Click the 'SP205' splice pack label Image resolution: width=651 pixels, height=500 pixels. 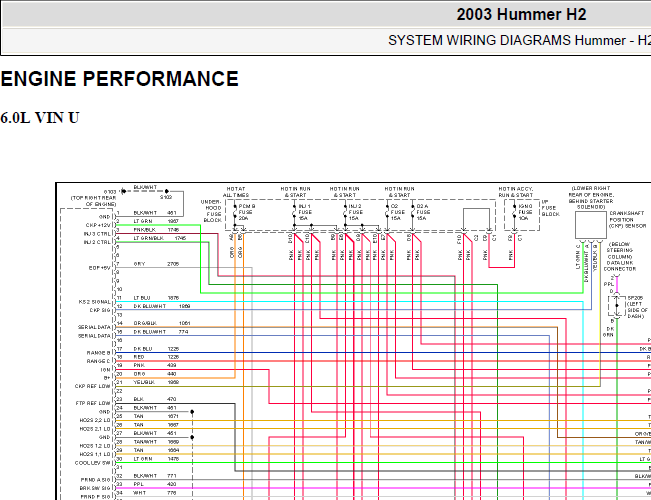[635, 298]
